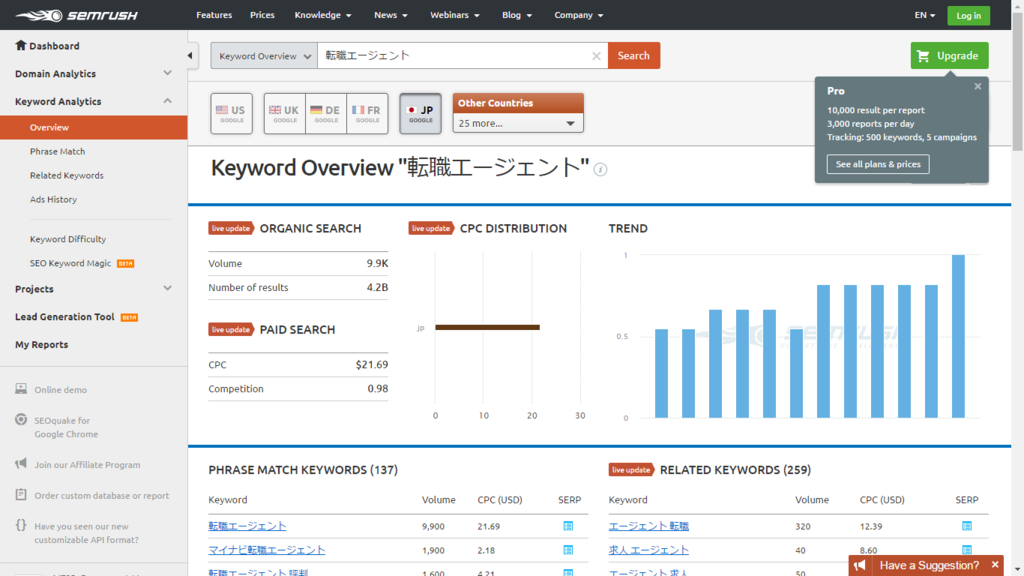Open エージェント 転職 related keyword link
This screenshot has width=1024, height=576.
648,526
